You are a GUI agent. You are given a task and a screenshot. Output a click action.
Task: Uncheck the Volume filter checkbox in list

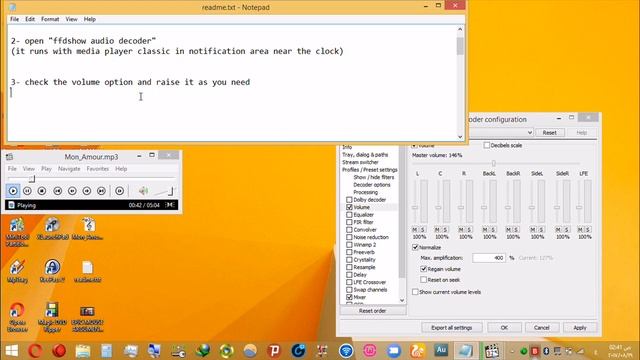(x=349, y=207)
